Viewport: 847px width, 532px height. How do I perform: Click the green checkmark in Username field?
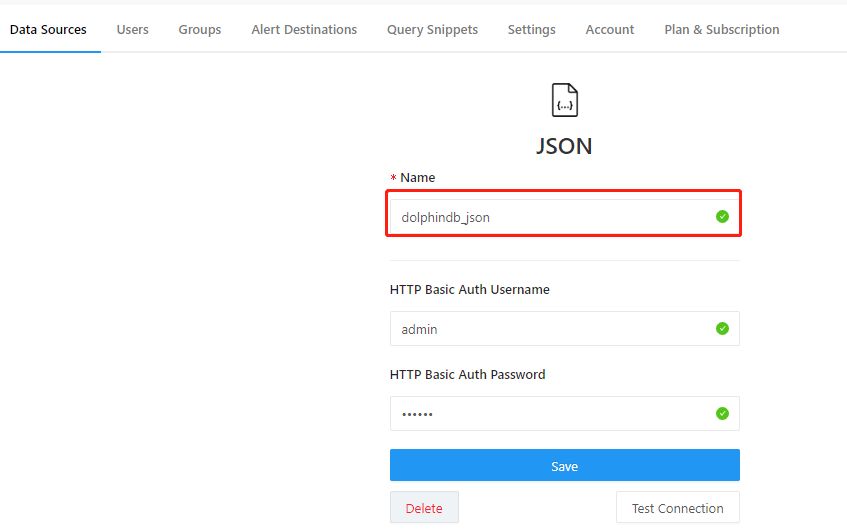[722, 328]
